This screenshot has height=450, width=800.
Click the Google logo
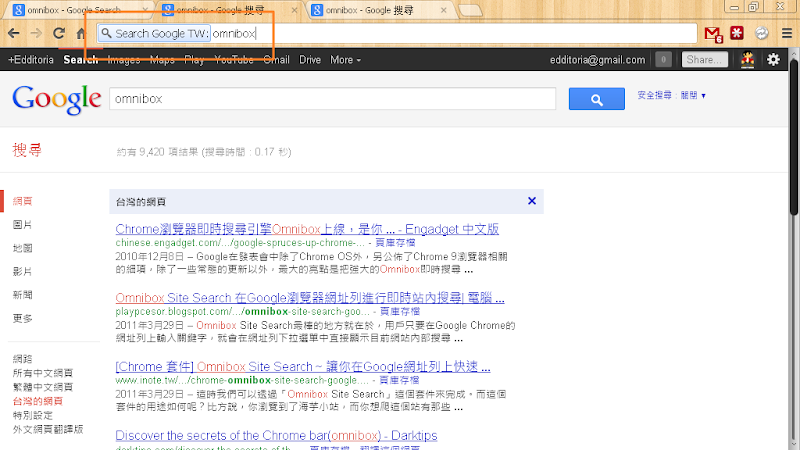click(57, 99)
